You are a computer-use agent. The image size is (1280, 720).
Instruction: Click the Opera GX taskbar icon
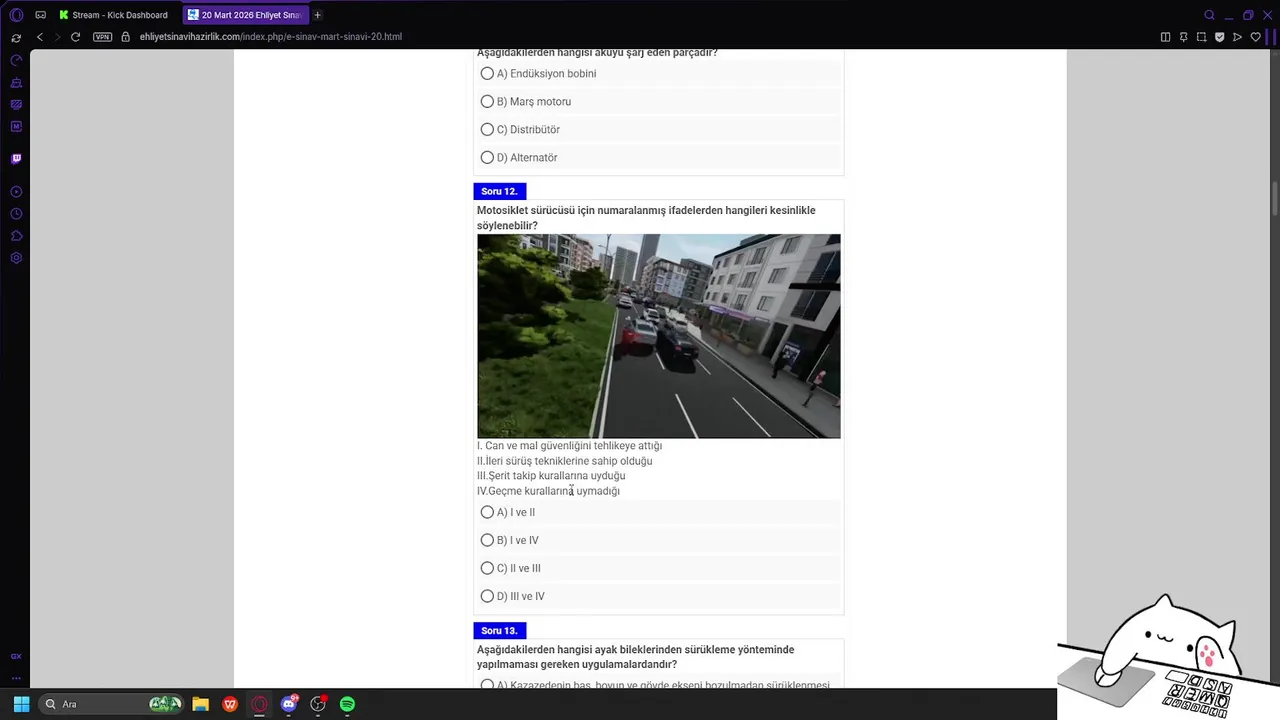pyautogui.click(x=260, y=704)
